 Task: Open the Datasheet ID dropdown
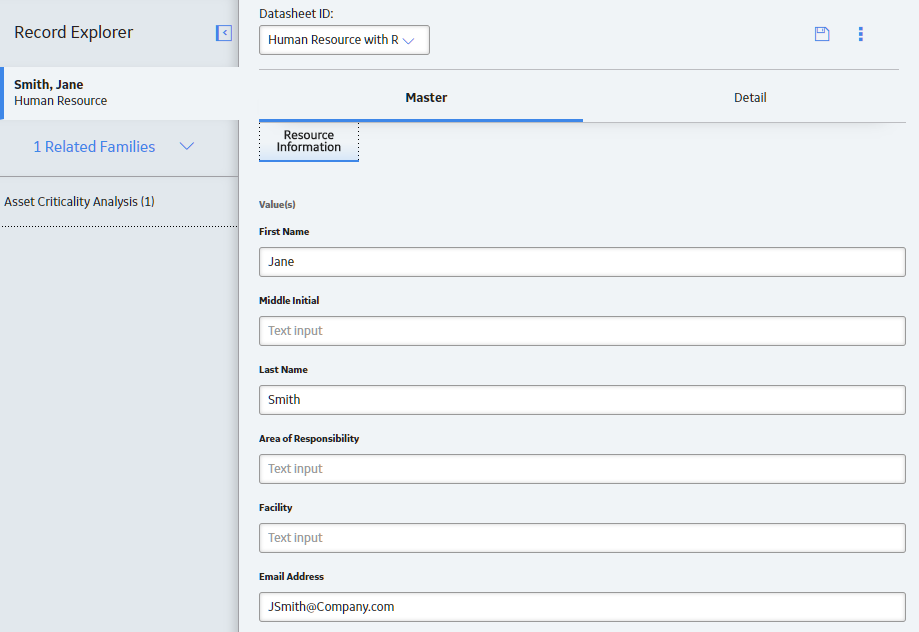pos(344,40)
